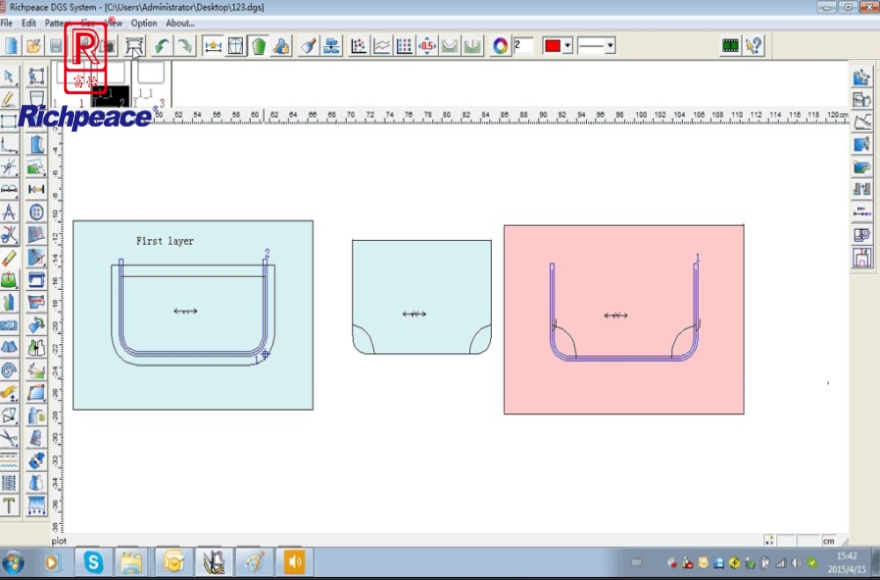Click the Undo arrow in toolbar
Screen dimensions: 880x580
pyautogui.click(x=161, y=46)
